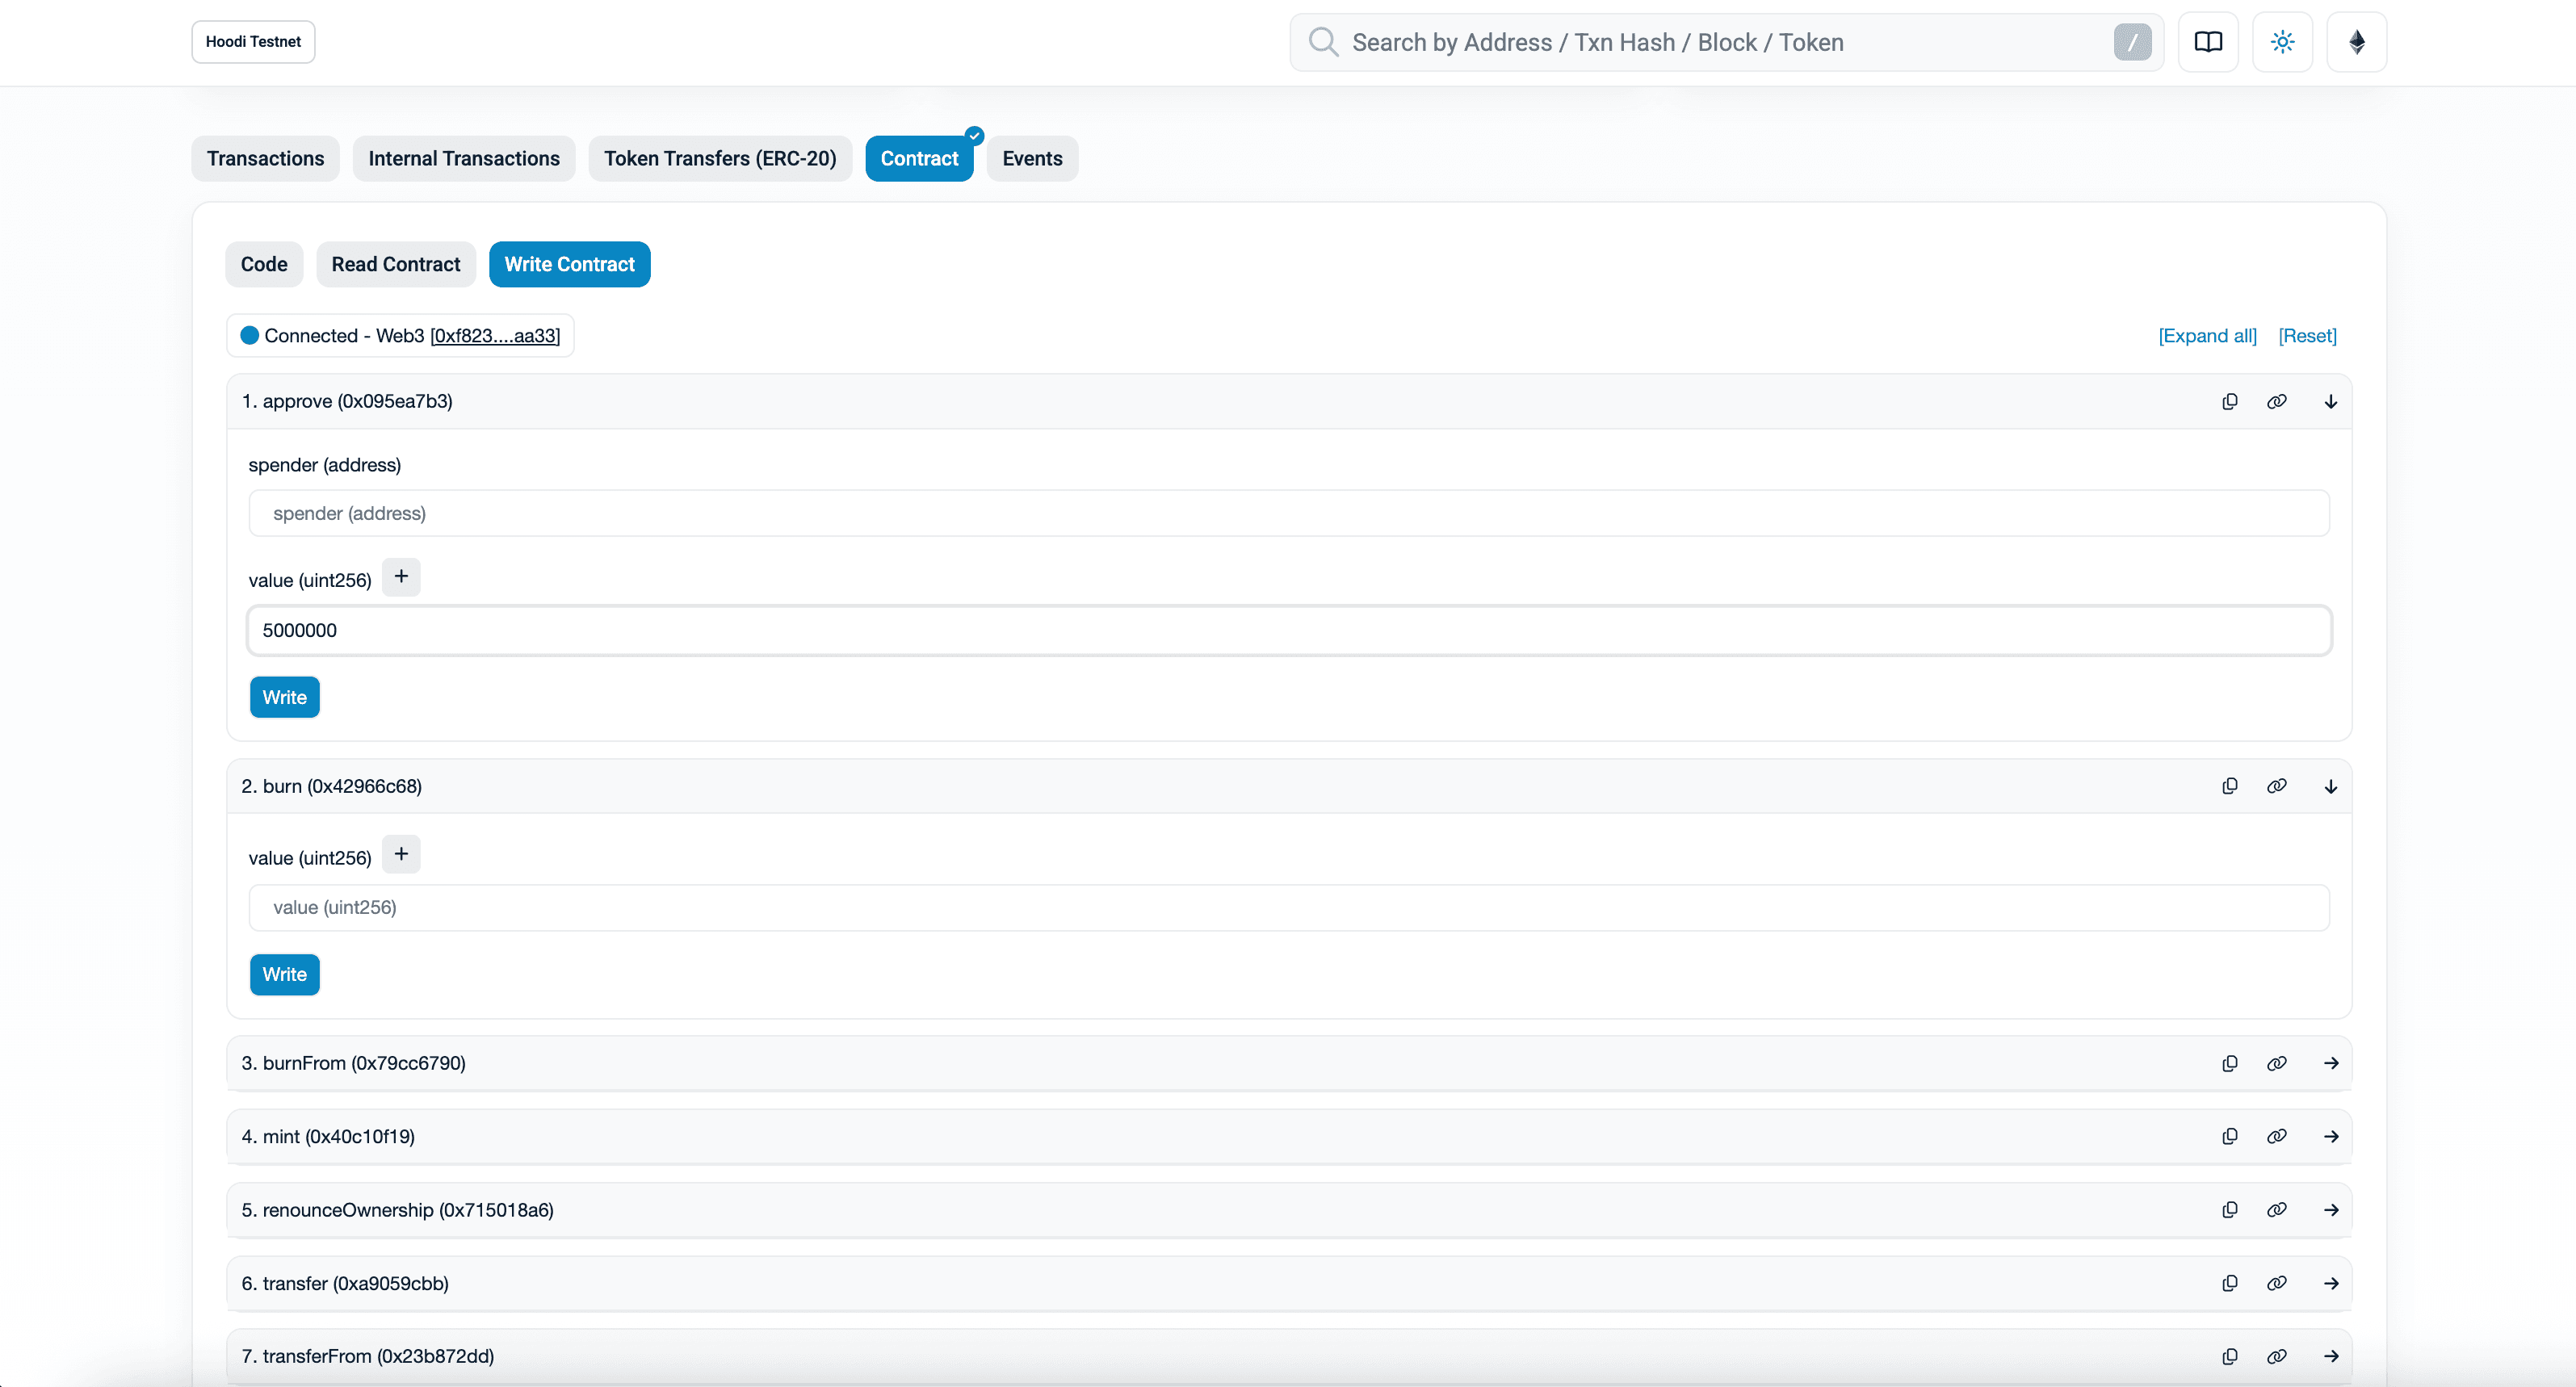Expand the renounceOwnership function row
2576x1387 pixels.
2330,1210
